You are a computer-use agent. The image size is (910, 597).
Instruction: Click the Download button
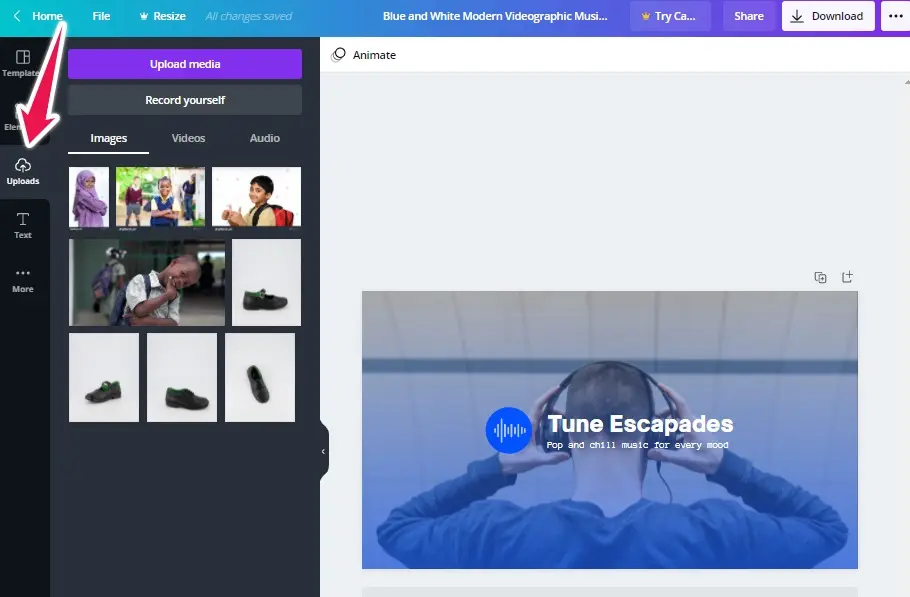(827, 16)
